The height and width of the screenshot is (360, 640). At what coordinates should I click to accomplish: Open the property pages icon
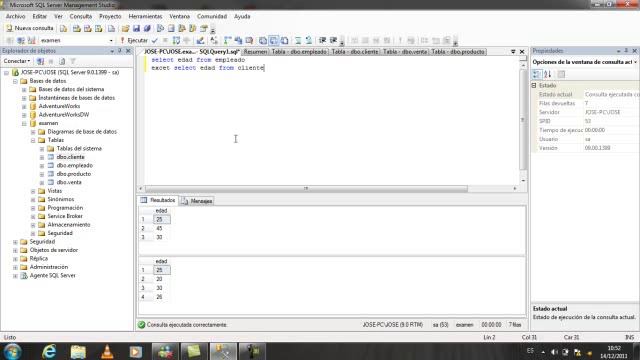pyautogui.click(x=562, y=74)
